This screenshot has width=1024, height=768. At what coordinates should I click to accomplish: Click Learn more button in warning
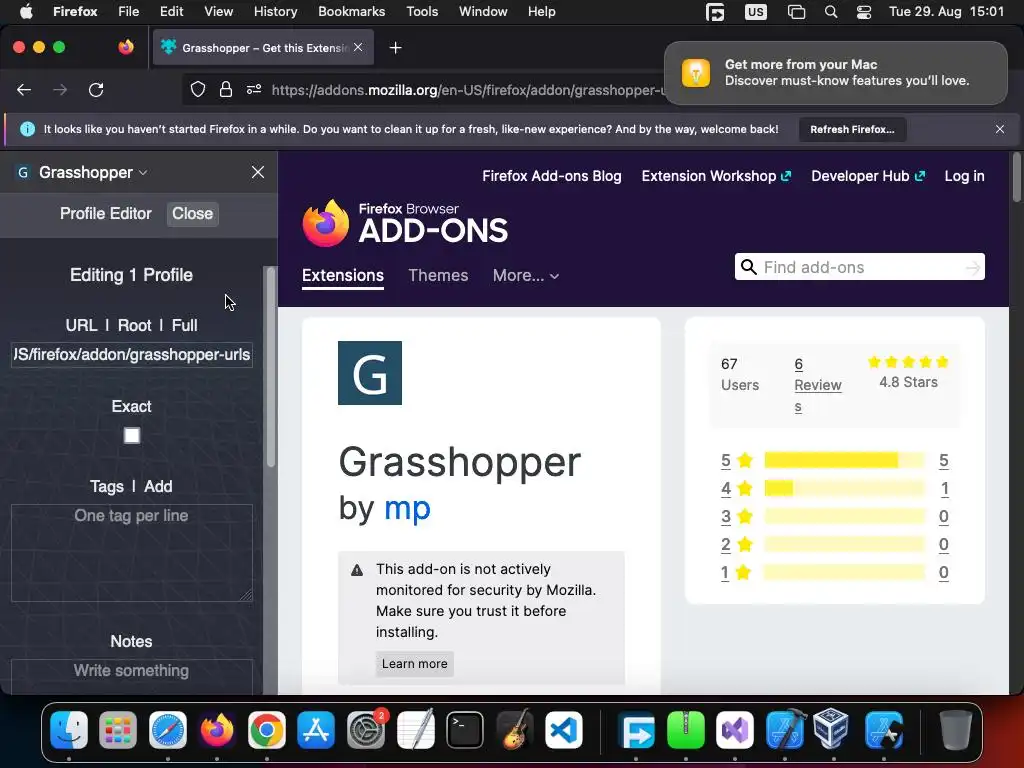pos(415,664)
